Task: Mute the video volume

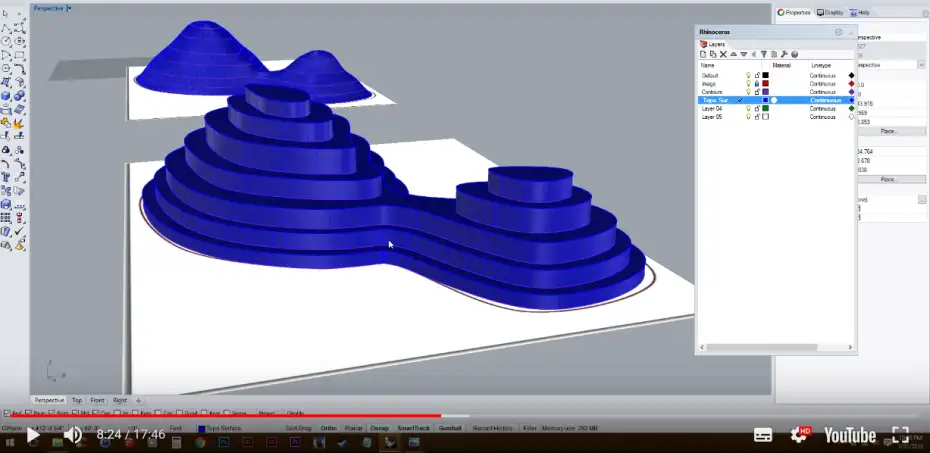Action: tap(72, 435)
